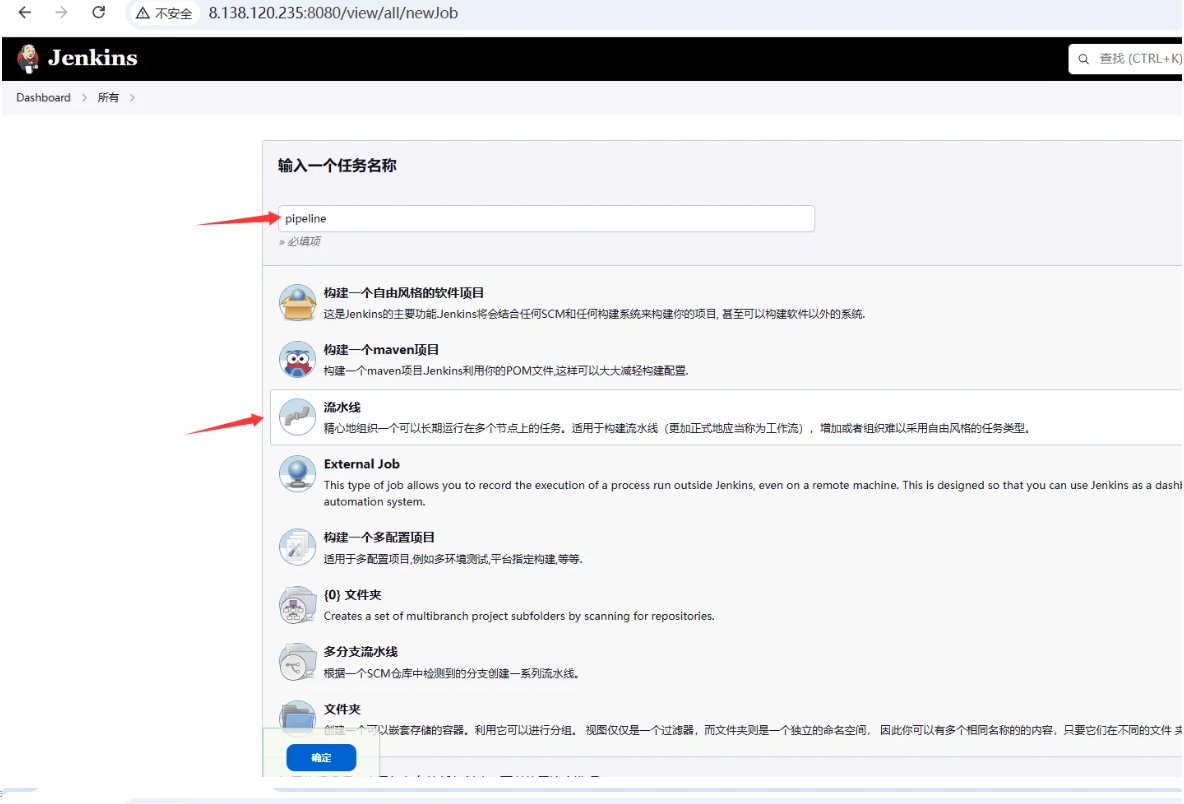The image size is (1184, 804).
Task: Click the not-secure warning triangle icon
Action: pos(143,13)
